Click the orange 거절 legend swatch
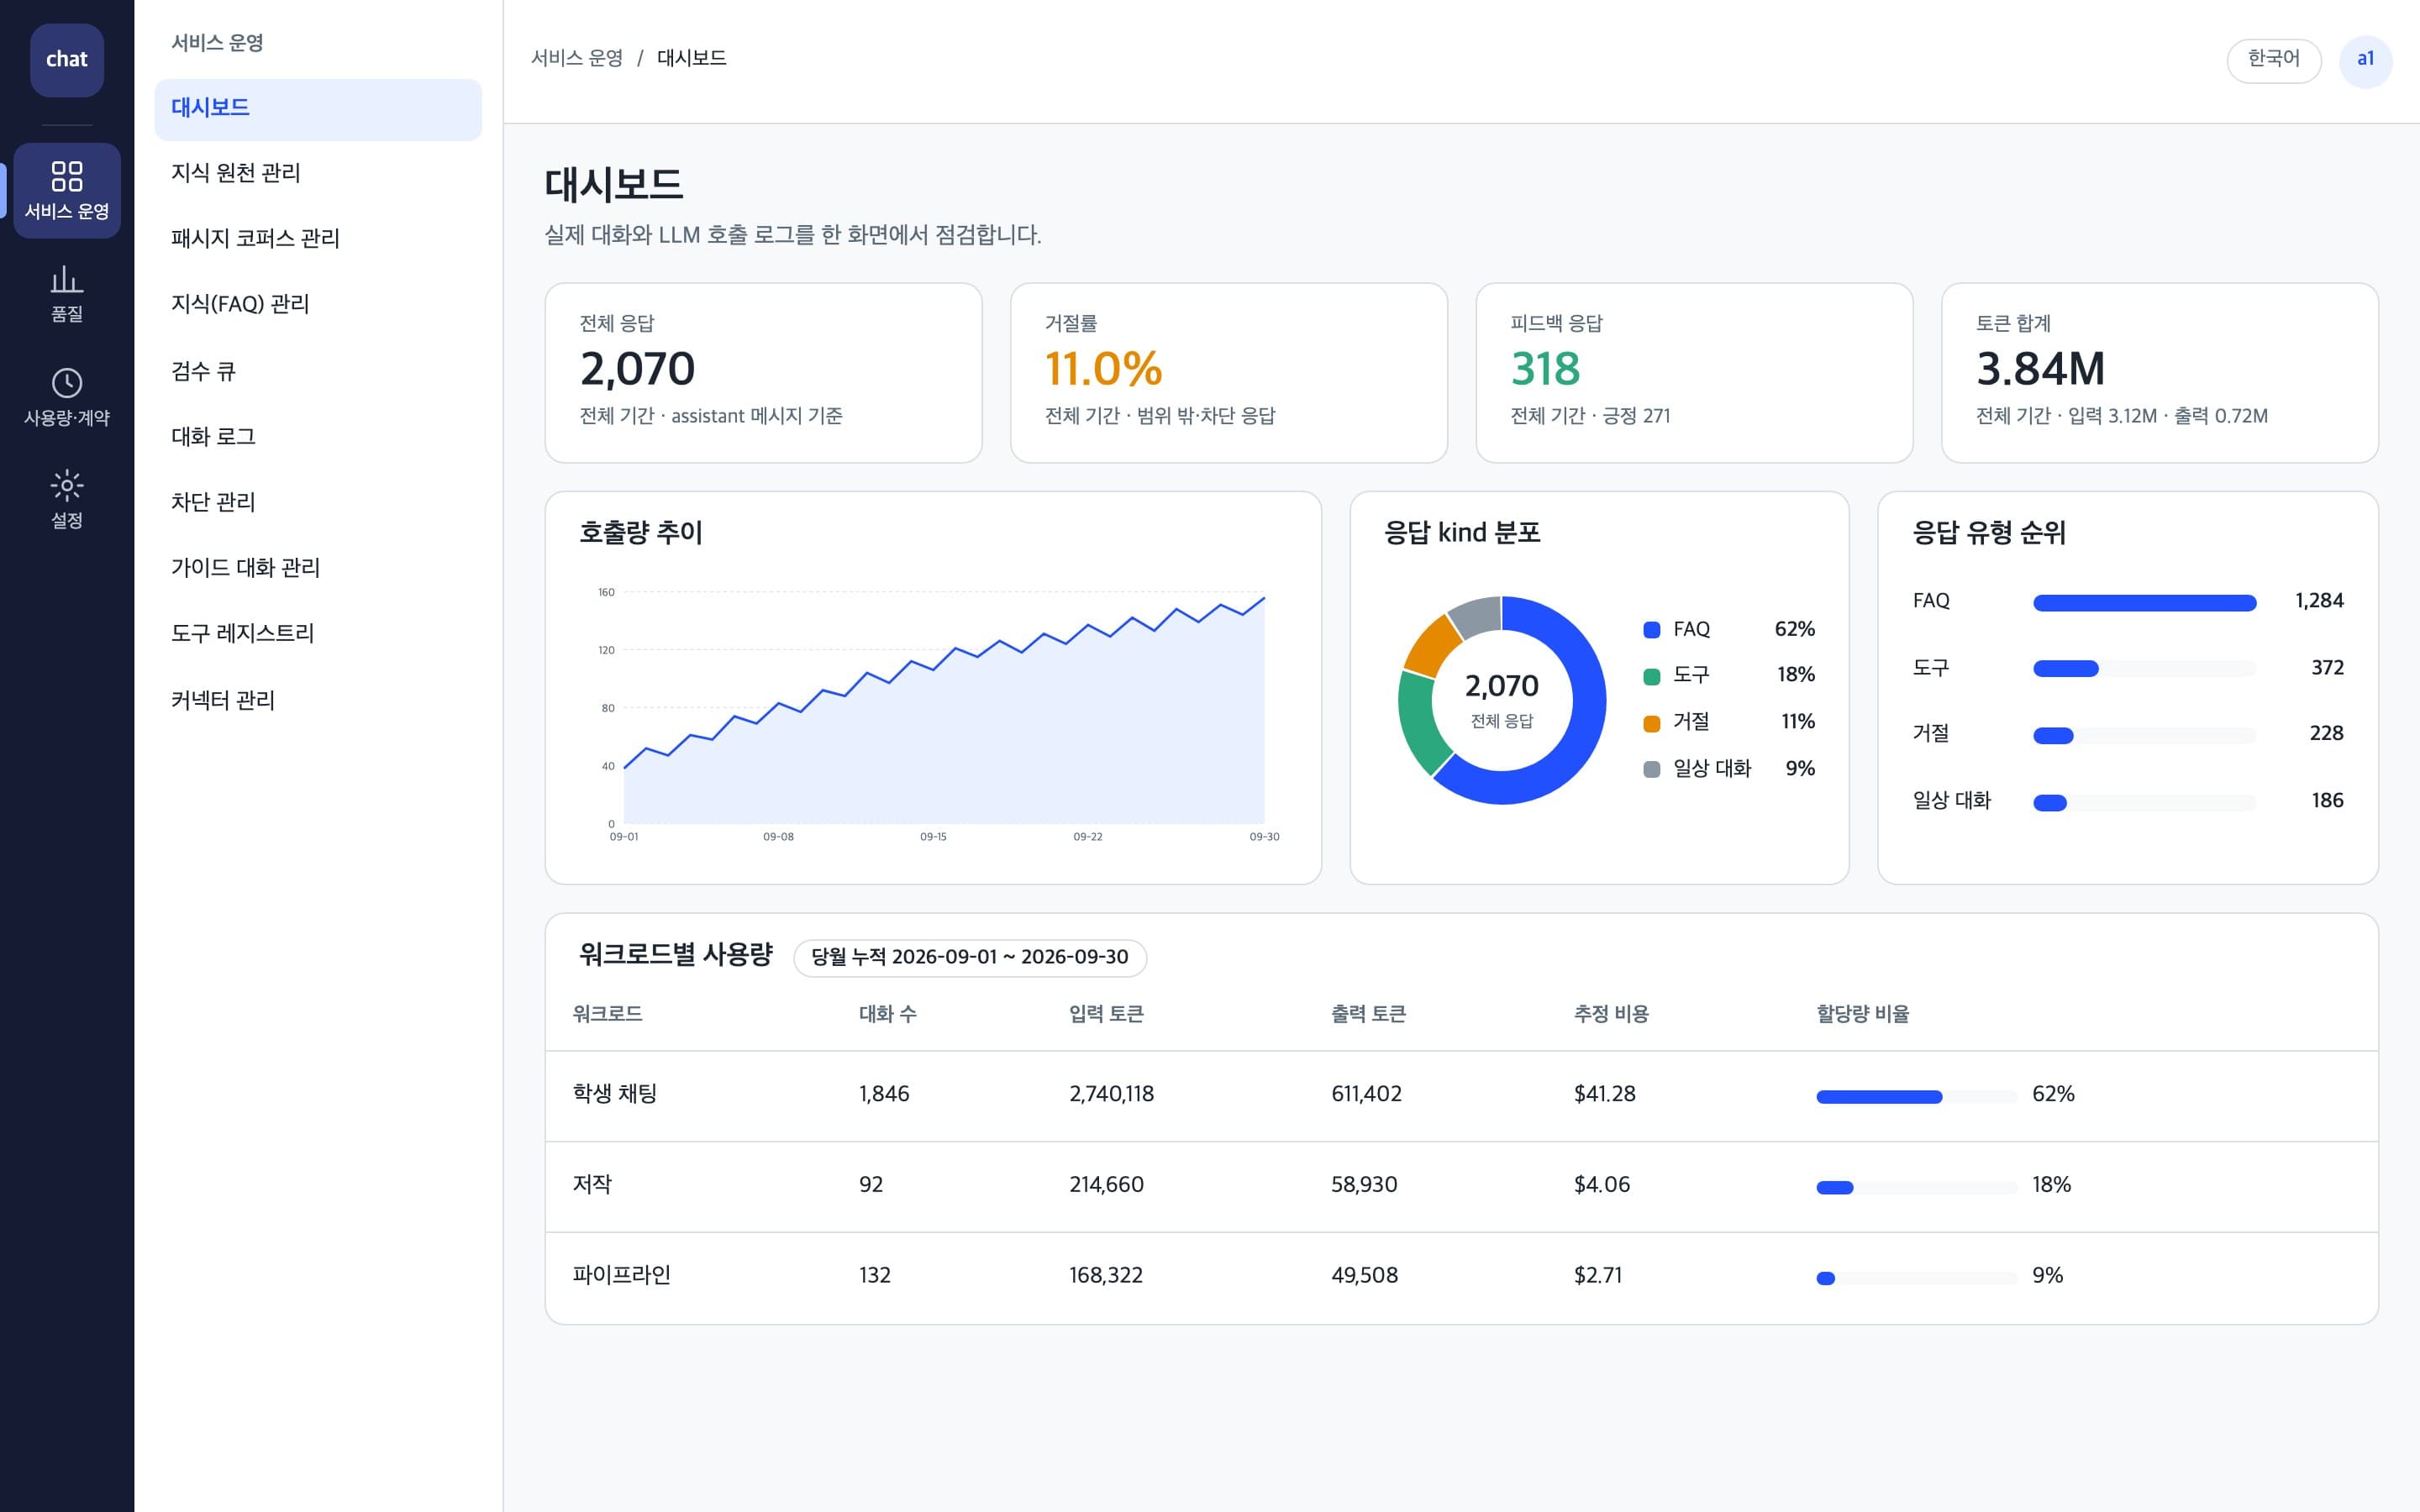 (x=1652, y=723)
